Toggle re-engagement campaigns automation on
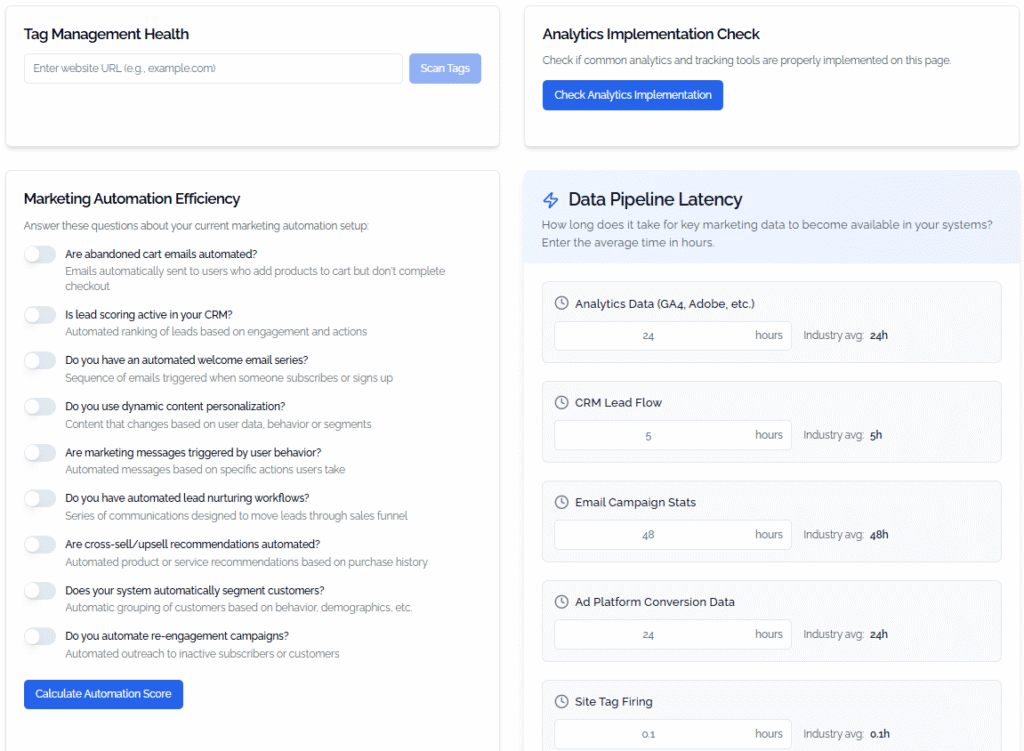This screenshot has height=751, width=1024. tap(40, 636)
